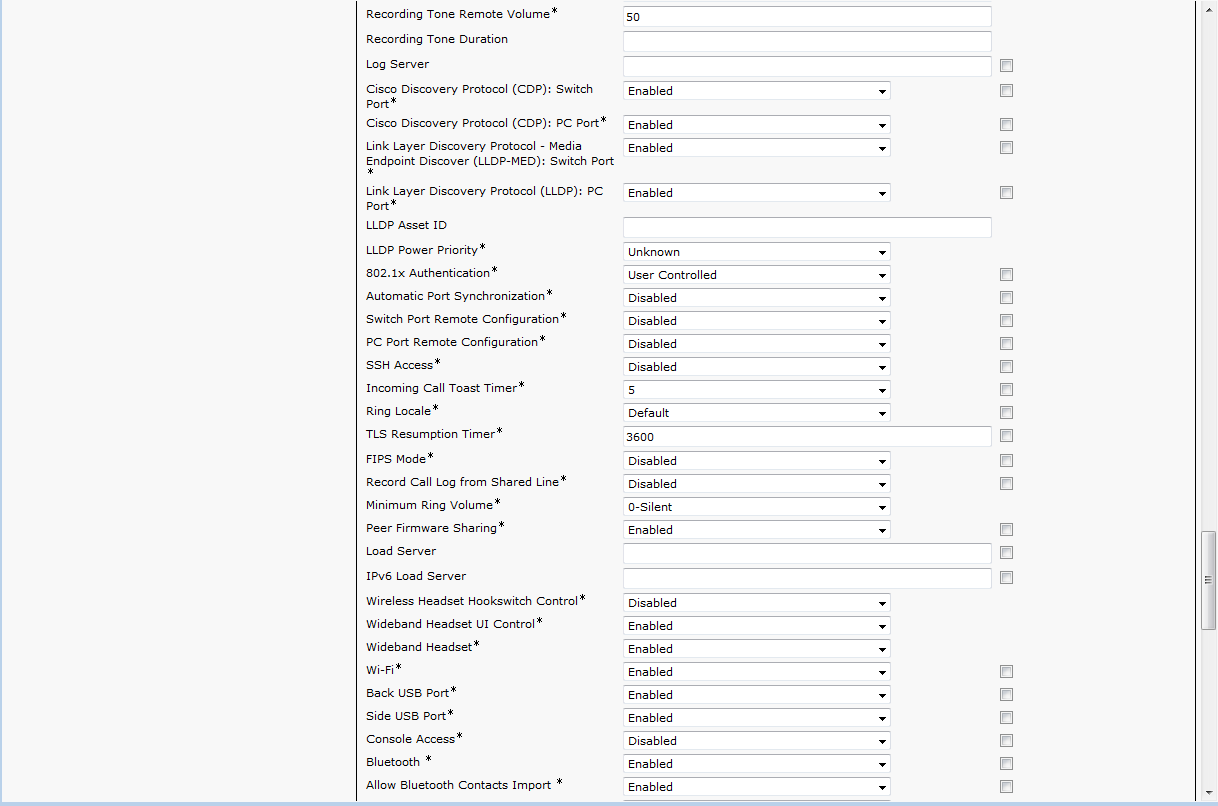Click the TLS Resumption Timer text field
The width and height of the screenshot is (1218, 806).
pos(806,437)
